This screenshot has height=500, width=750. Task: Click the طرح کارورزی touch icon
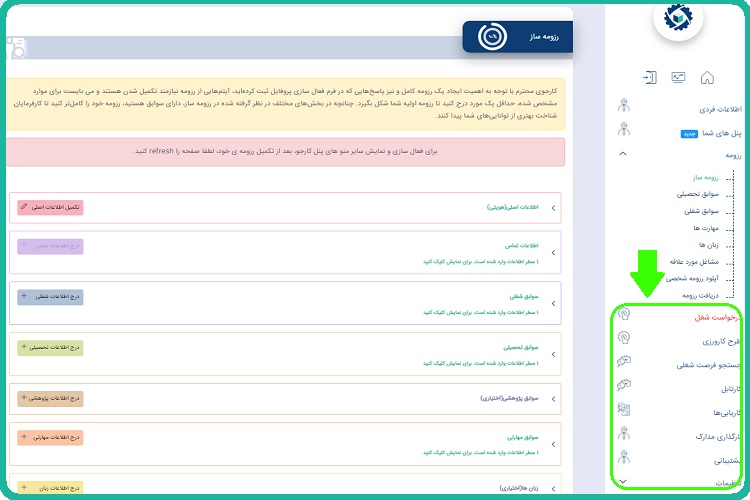tap(624, 338)
